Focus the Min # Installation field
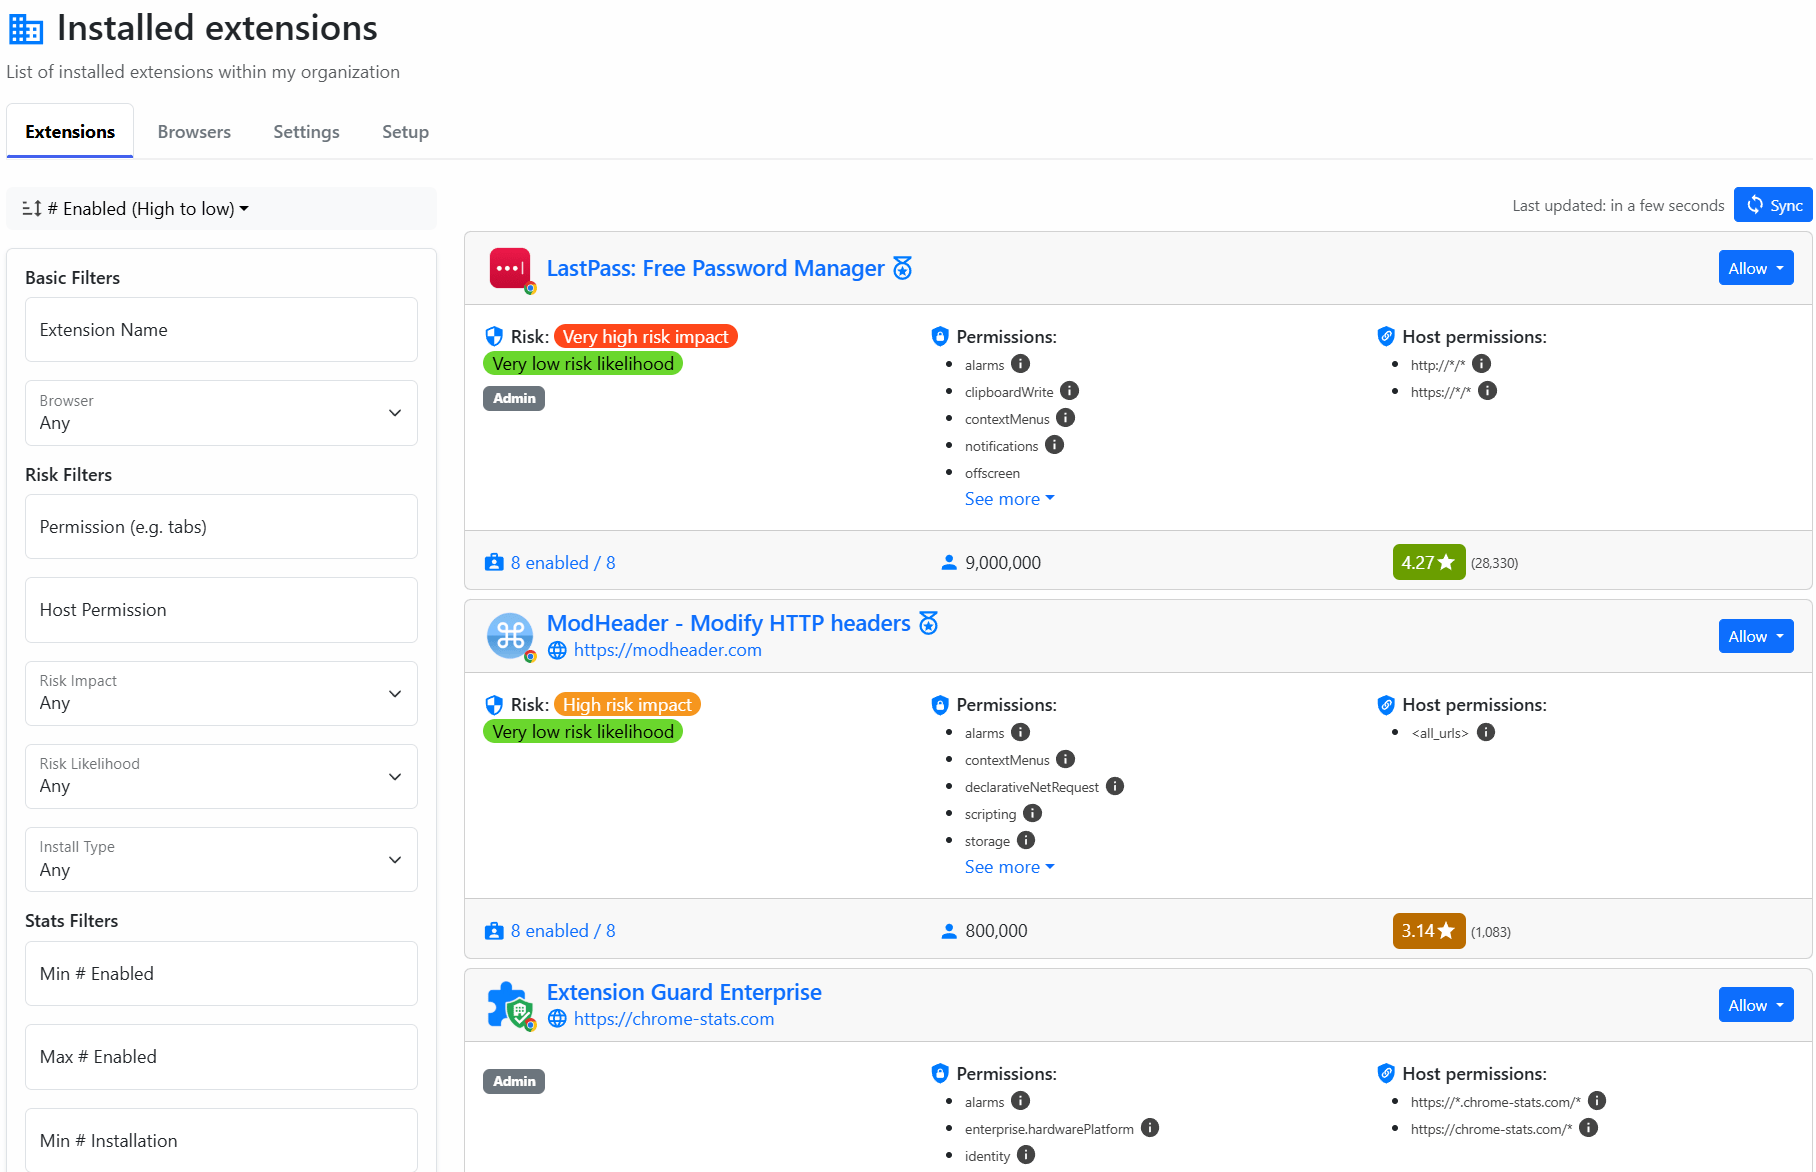Image resolution: width=1816 pixels, height=1172 pixels. click(x=221, y=1140)
